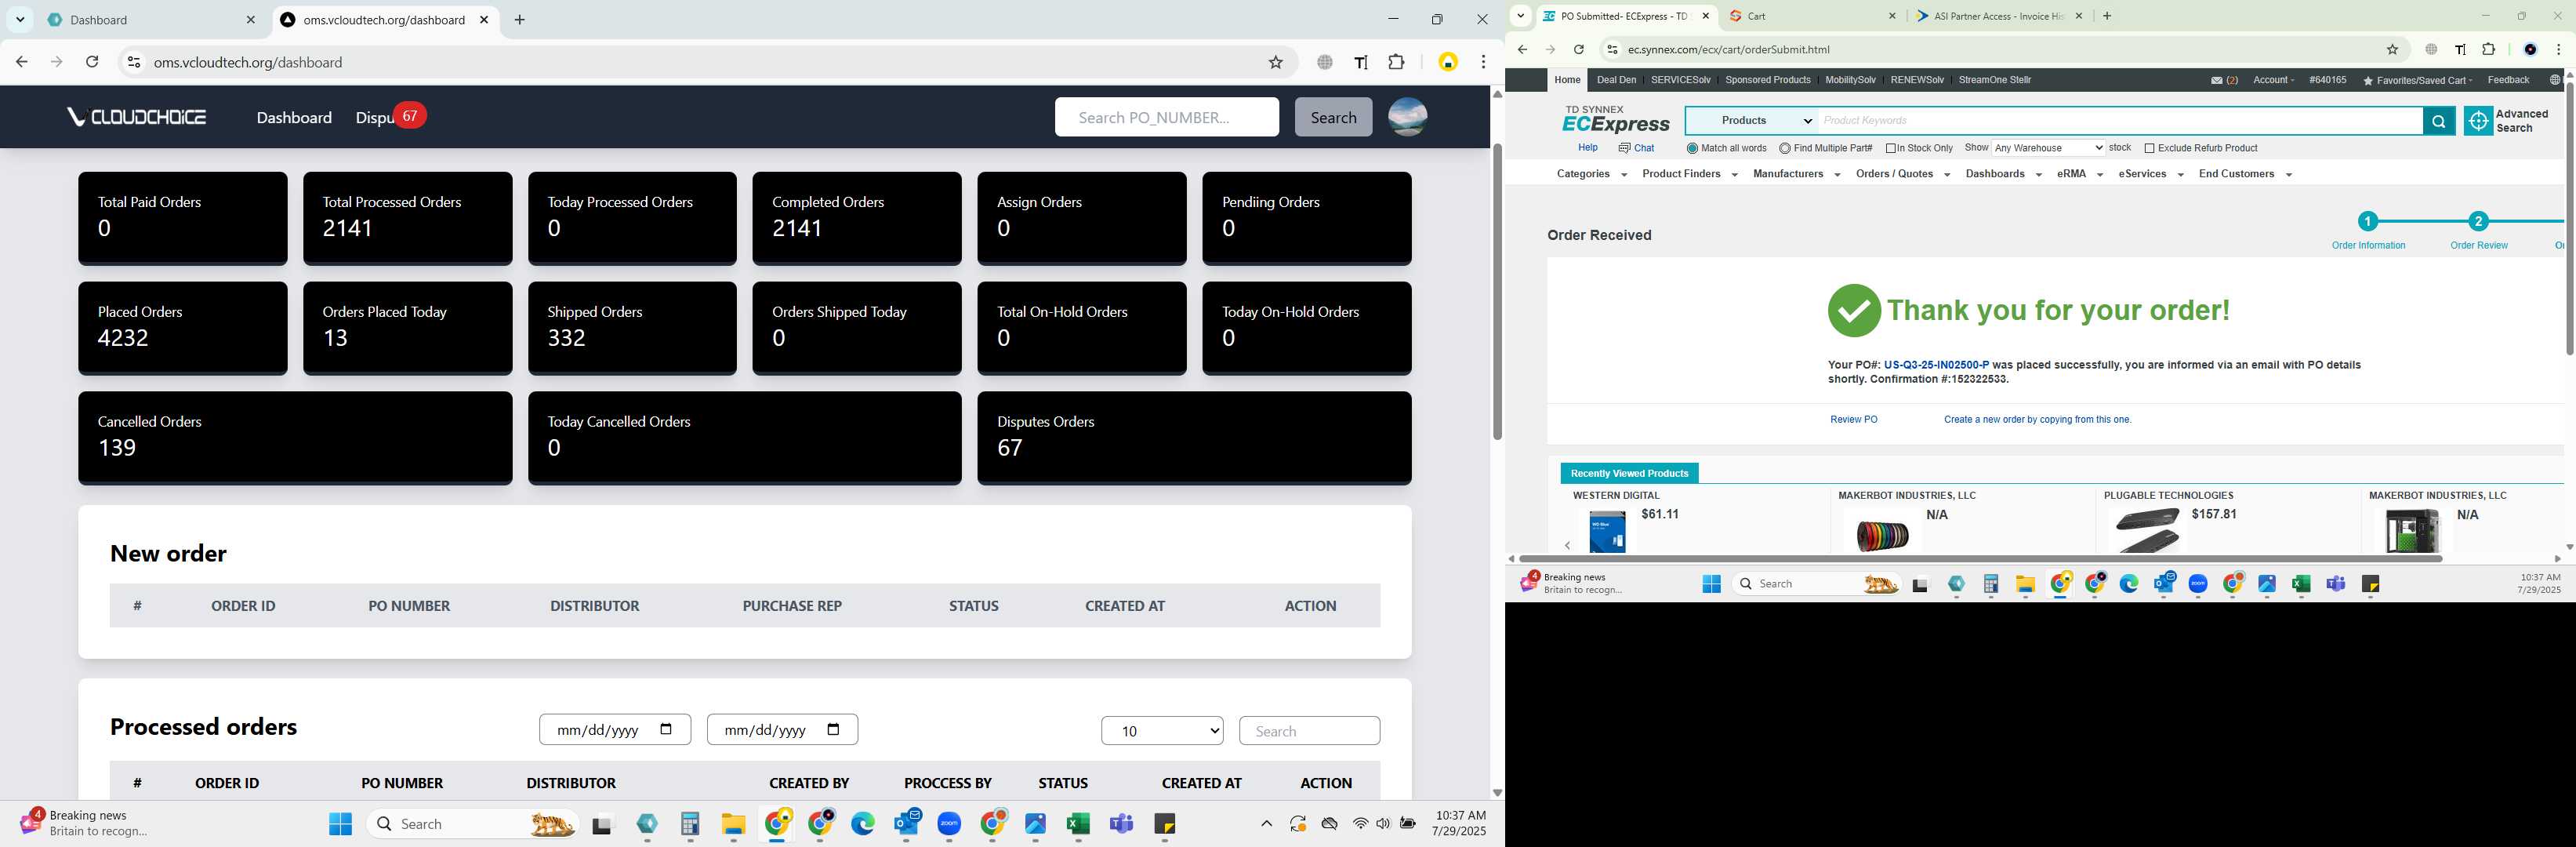Open the Any Warehouse dropdown

click(x=2048, y=148)
